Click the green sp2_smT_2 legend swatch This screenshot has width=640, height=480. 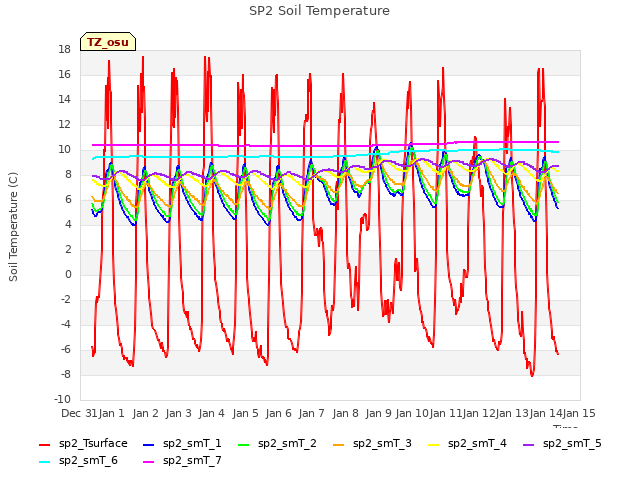[244, 444]
